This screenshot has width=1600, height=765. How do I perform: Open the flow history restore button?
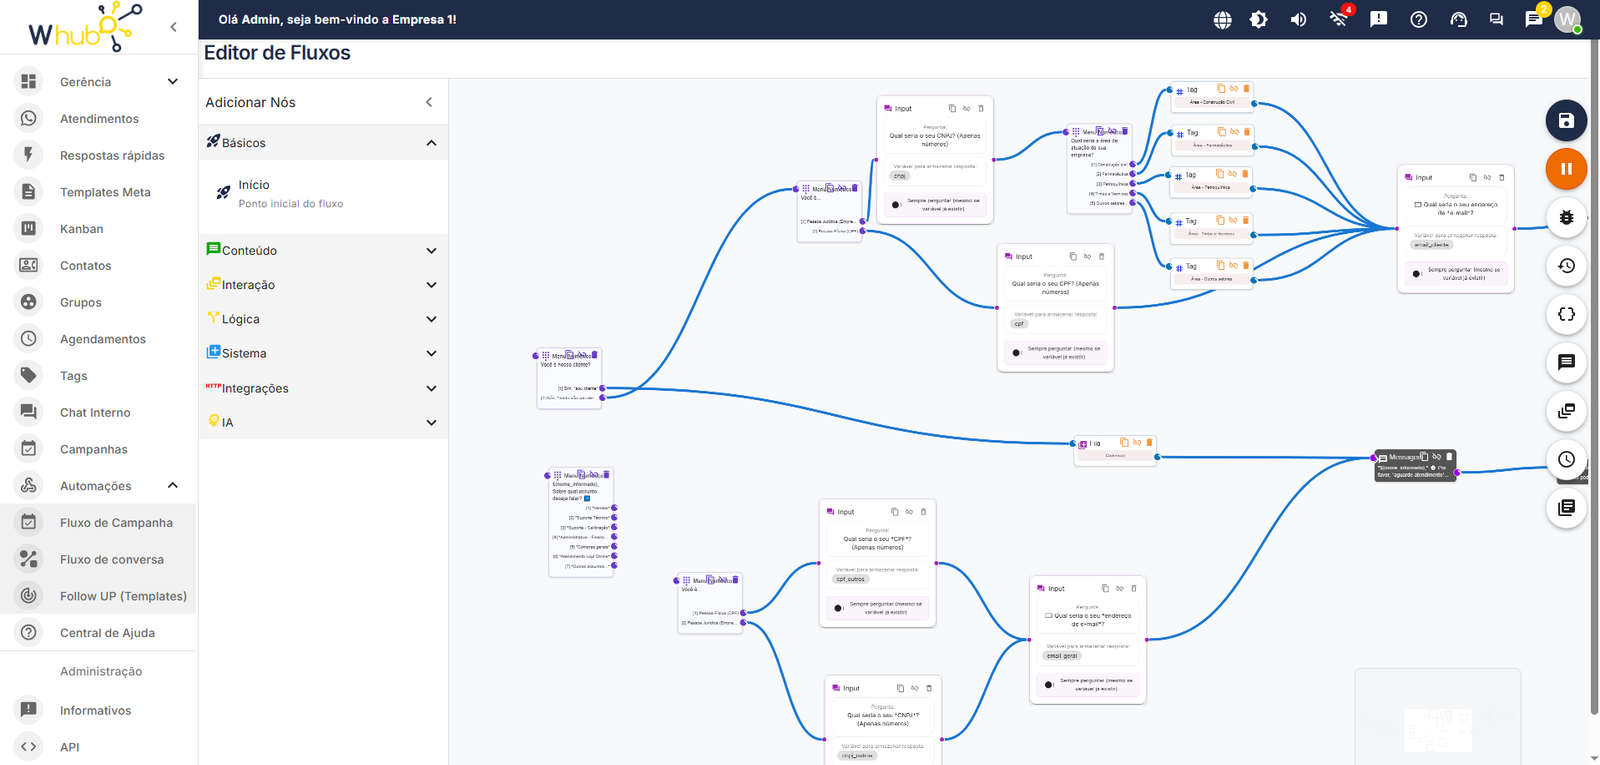pyautogui.click(x=1566, y=266)
